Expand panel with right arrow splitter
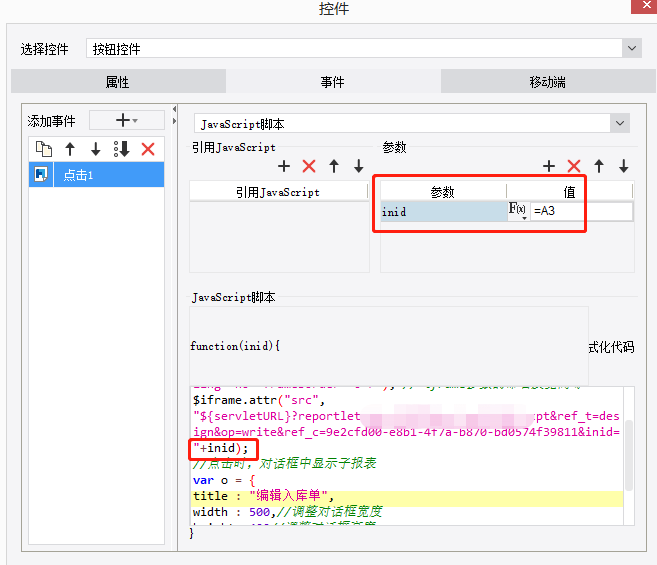This screenshot has height=565, width=657. click(174, 121)
